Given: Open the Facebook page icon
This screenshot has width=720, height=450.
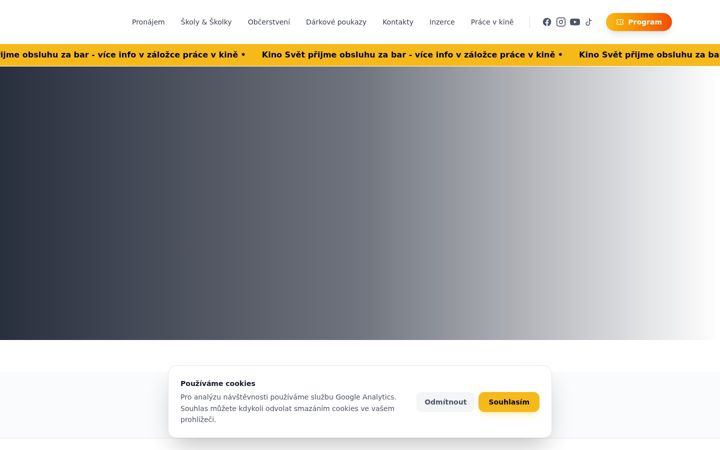Looking at the screenshot, I should pyautogui.click(x=546, y=22).
